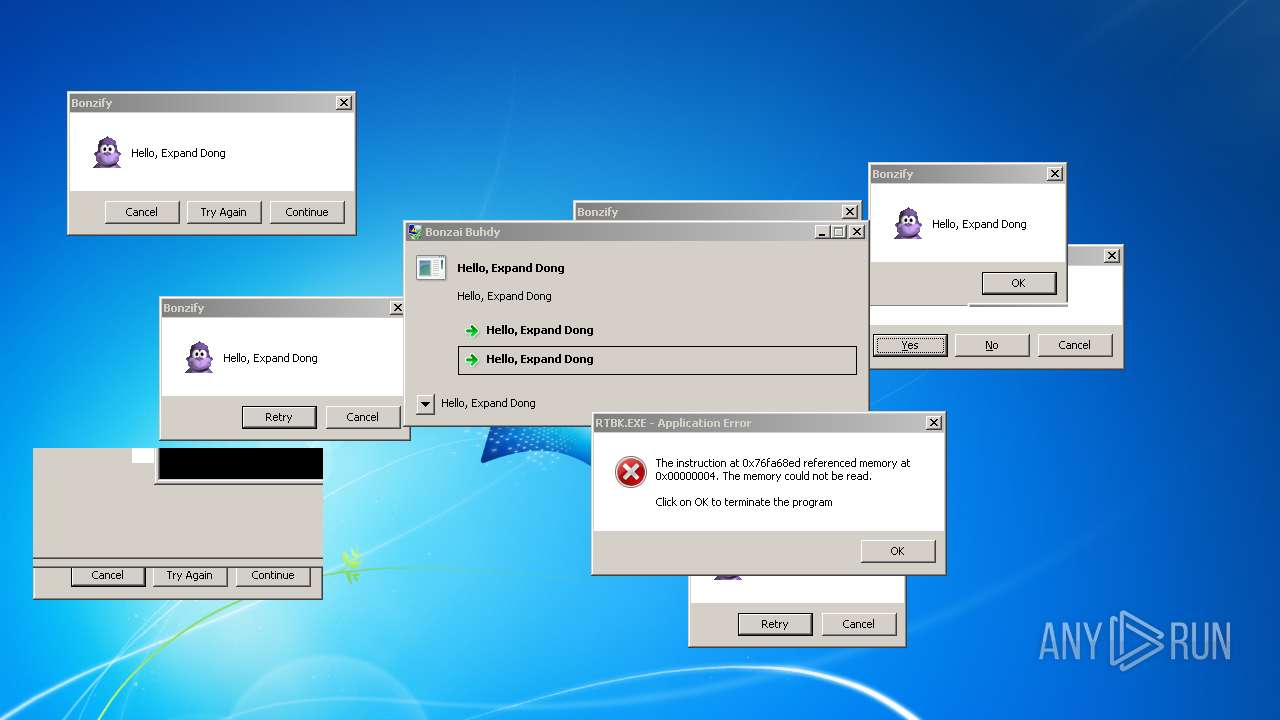The image size is (1280, 720).
Task: Click the purple Bonzi icon in the Try Again dialog
Action: click(108, 153)
